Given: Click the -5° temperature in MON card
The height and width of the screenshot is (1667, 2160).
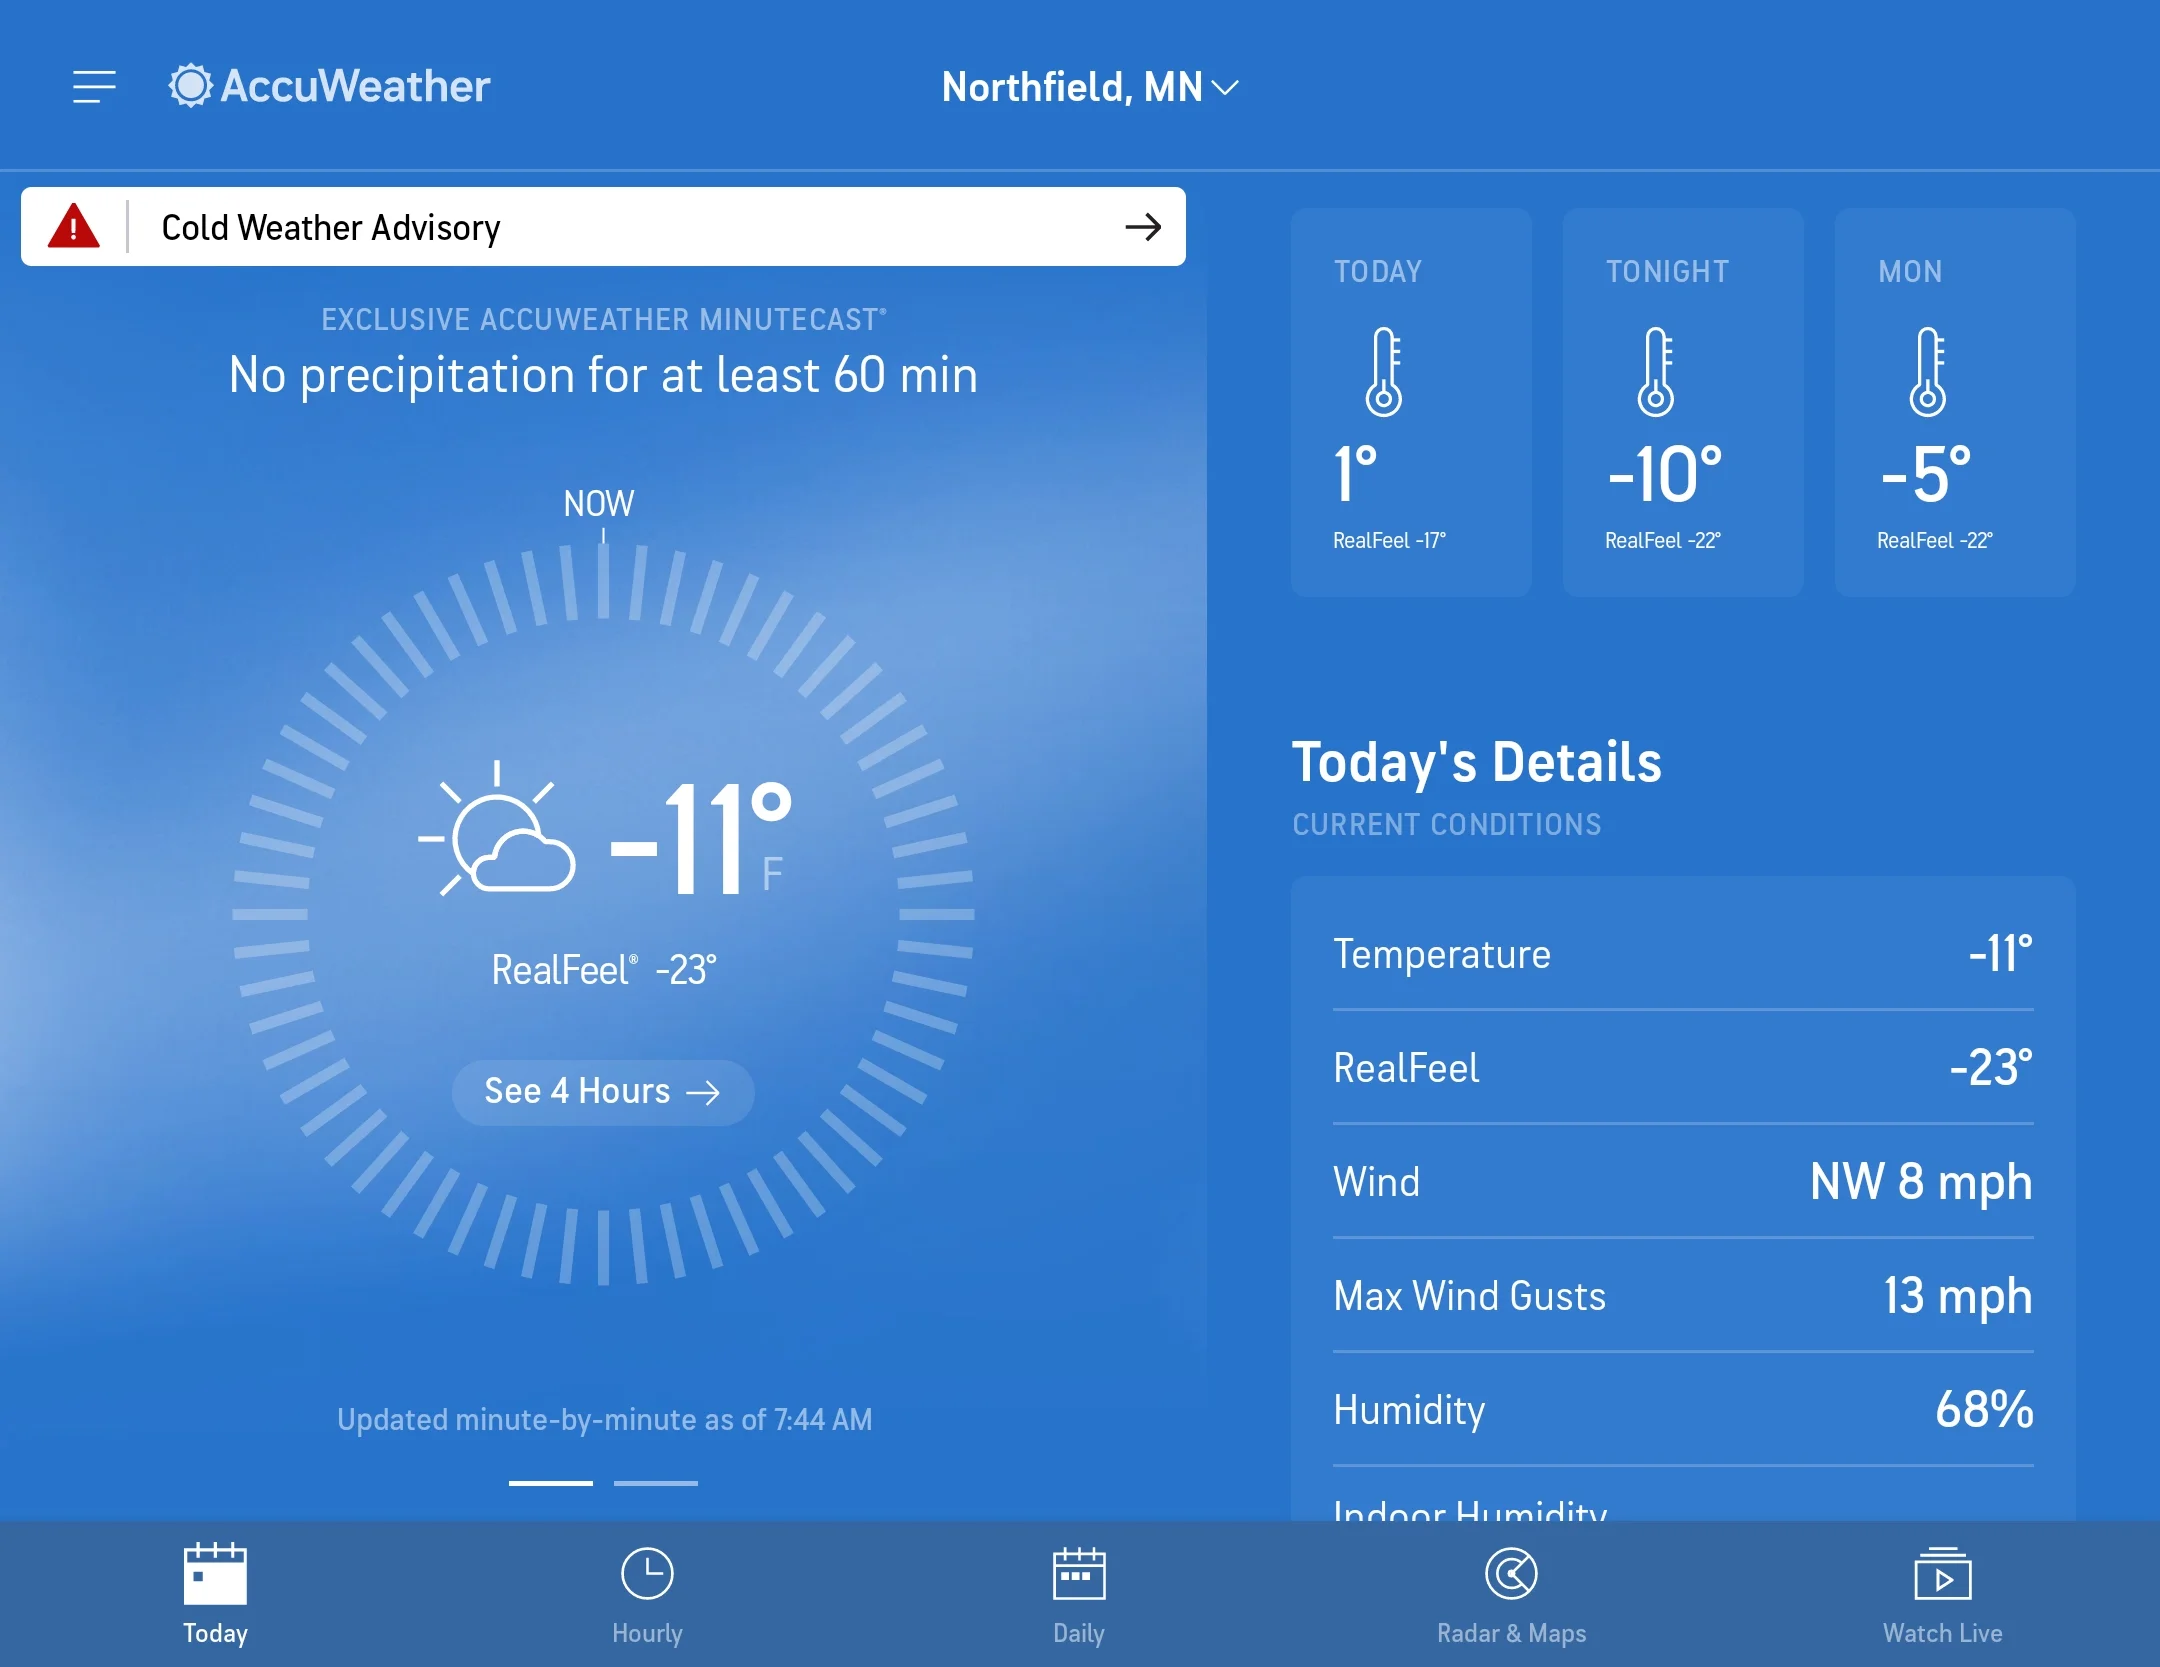Looking at the screenshot, I should [1926, 474].
